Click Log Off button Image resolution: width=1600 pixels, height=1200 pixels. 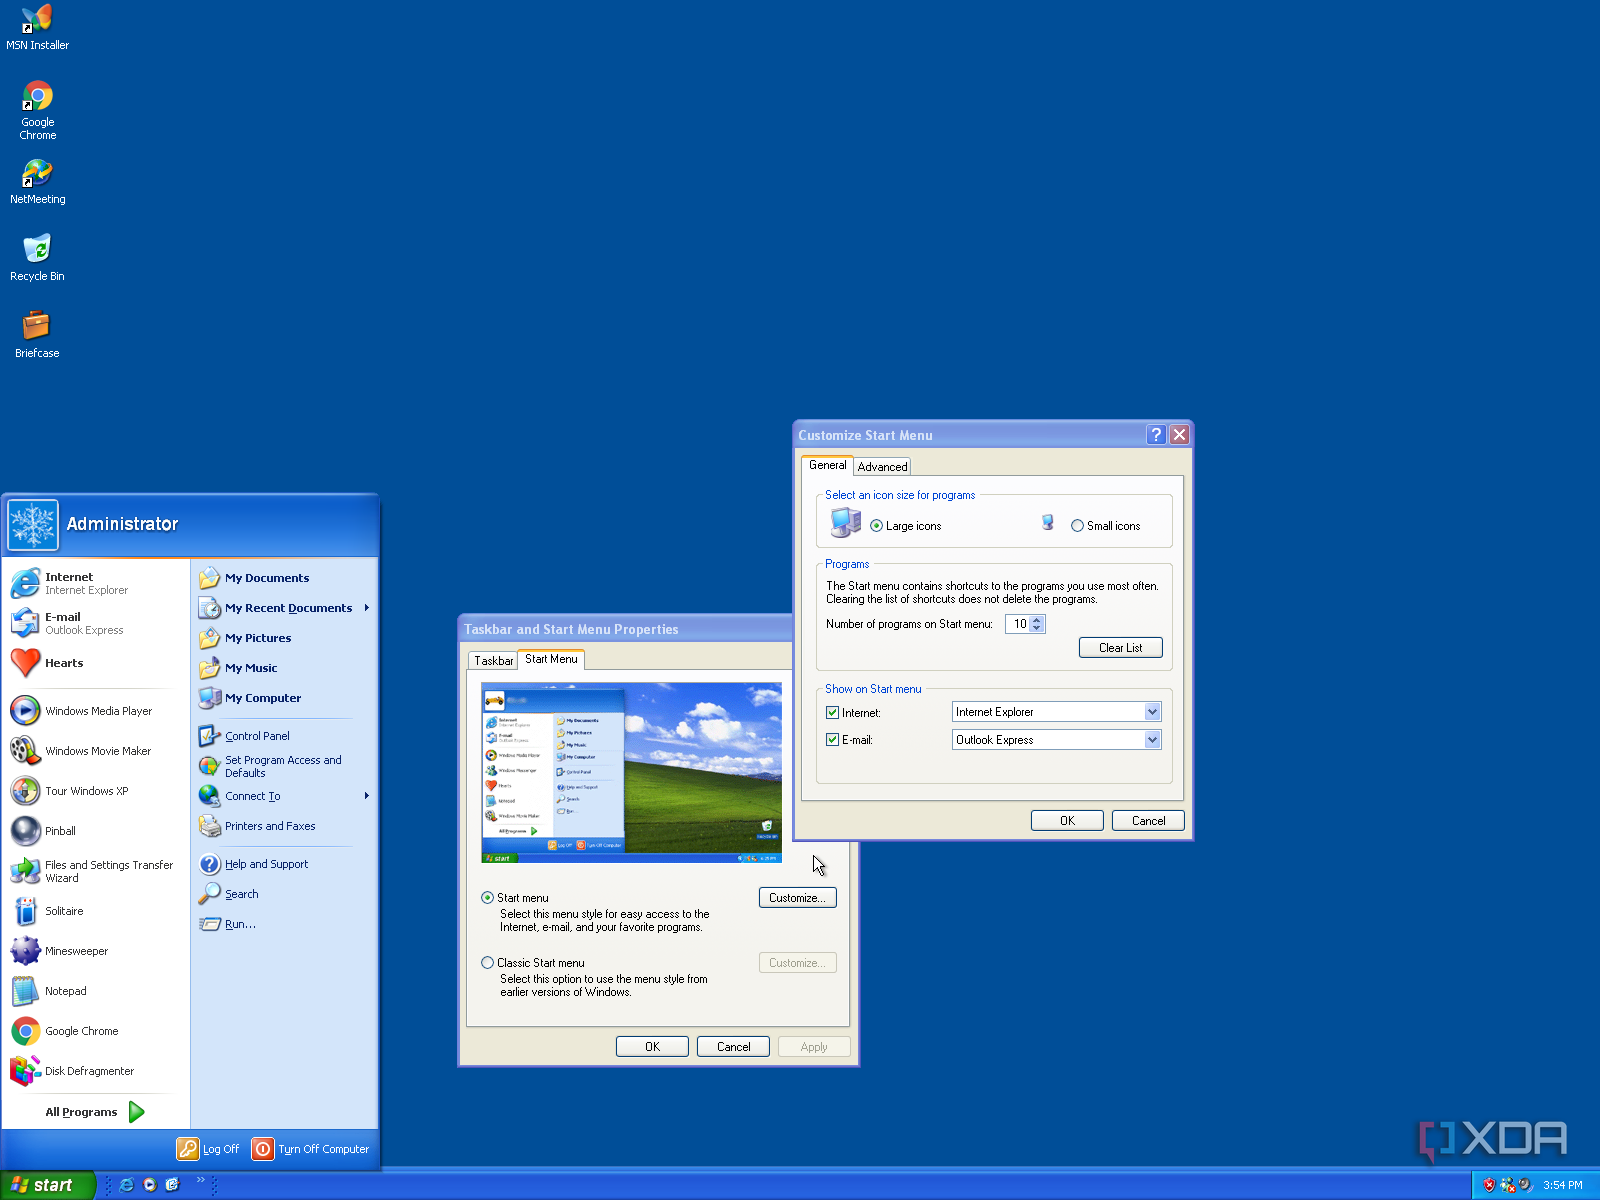[208, 1149]
